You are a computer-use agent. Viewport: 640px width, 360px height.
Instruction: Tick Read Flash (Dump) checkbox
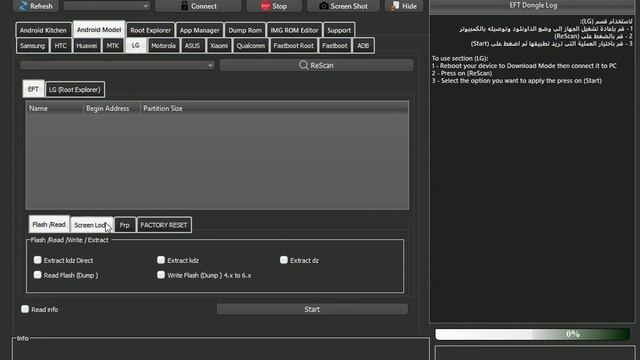(x=38, y=275)
